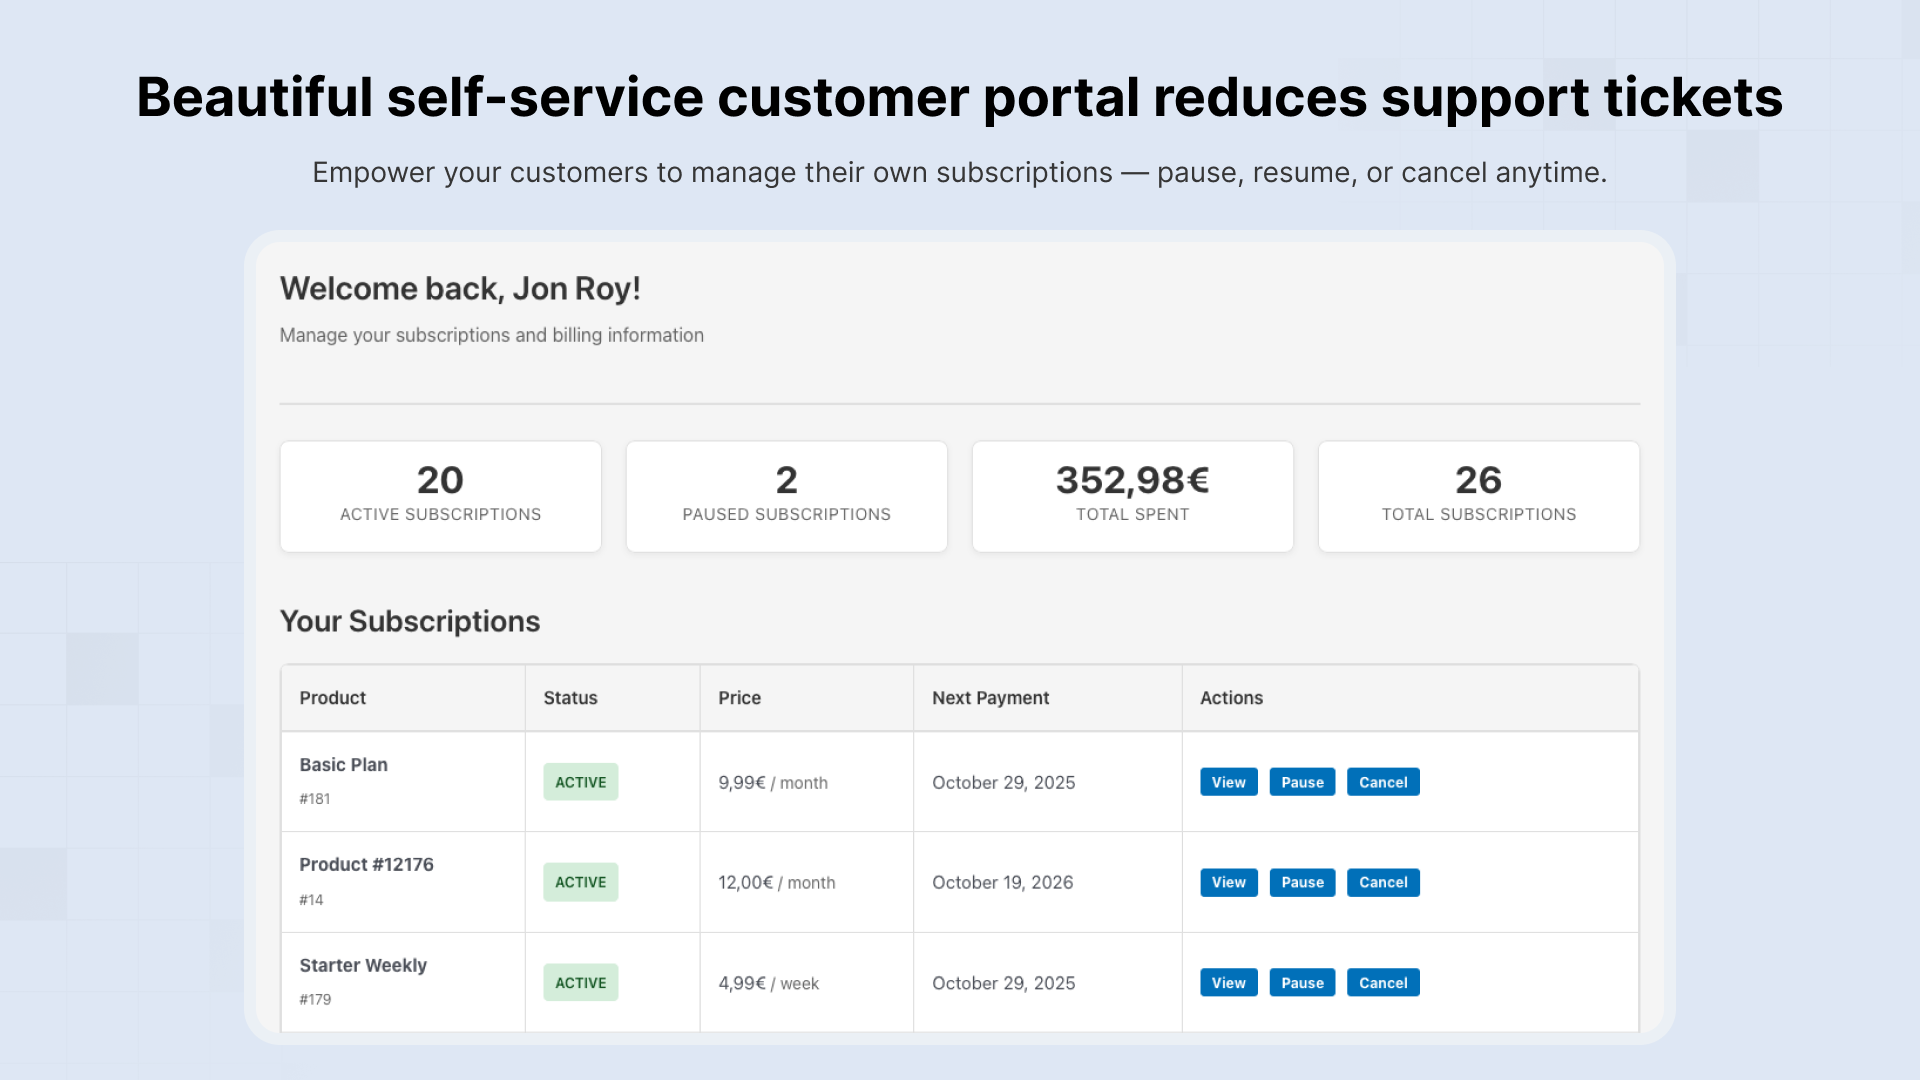The width and height of the screenshot is (1920, 1080).
Task: Click the ACTIVE status badge for Basic Plan
Action: [x=580, y=782]
